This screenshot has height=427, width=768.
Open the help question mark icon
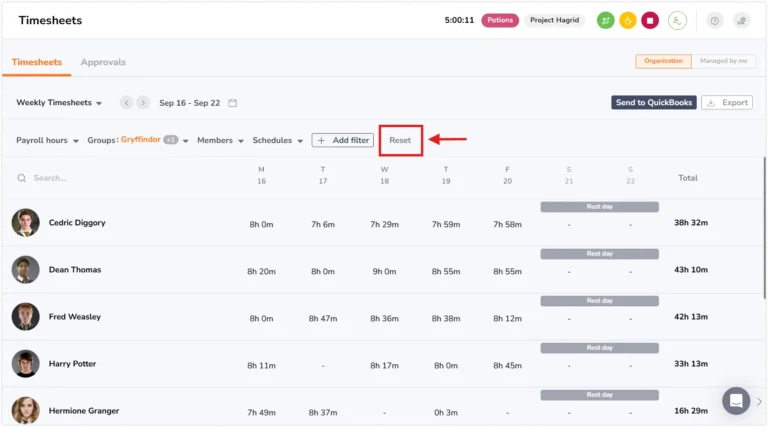click(715, 21)
